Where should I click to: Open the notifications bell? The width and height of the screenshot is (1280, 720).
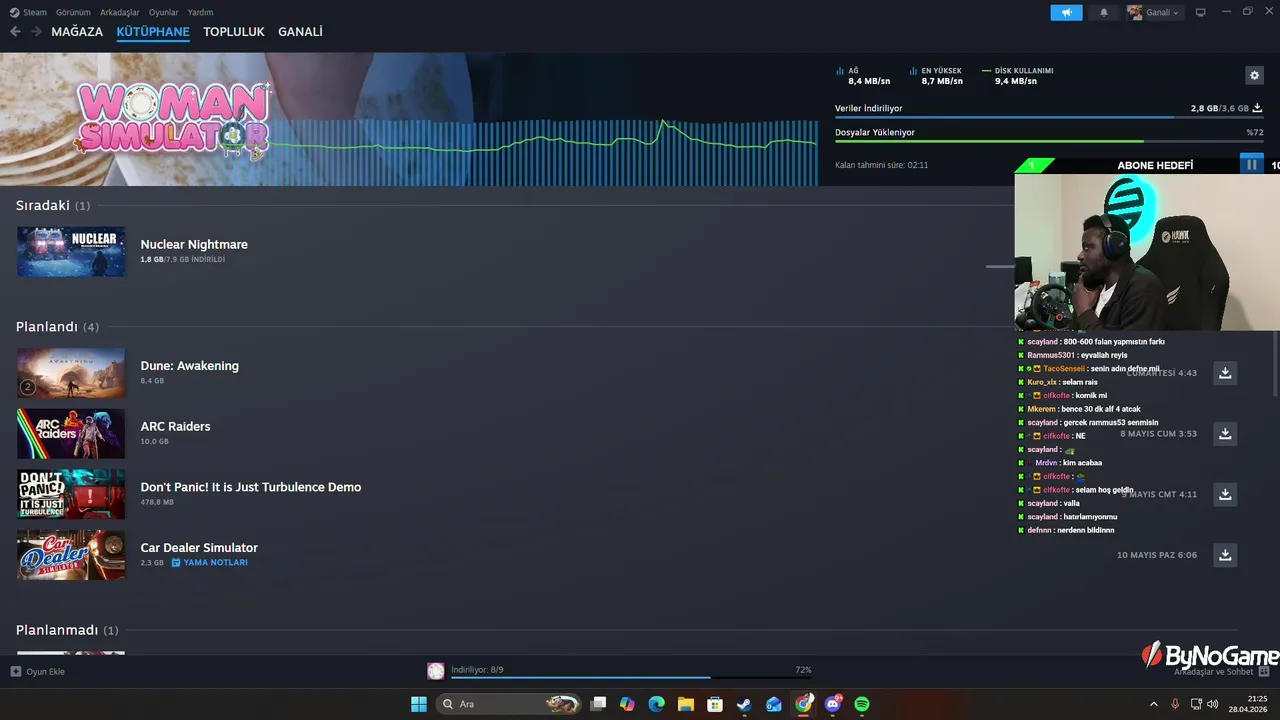click(x=1104, y=12)
